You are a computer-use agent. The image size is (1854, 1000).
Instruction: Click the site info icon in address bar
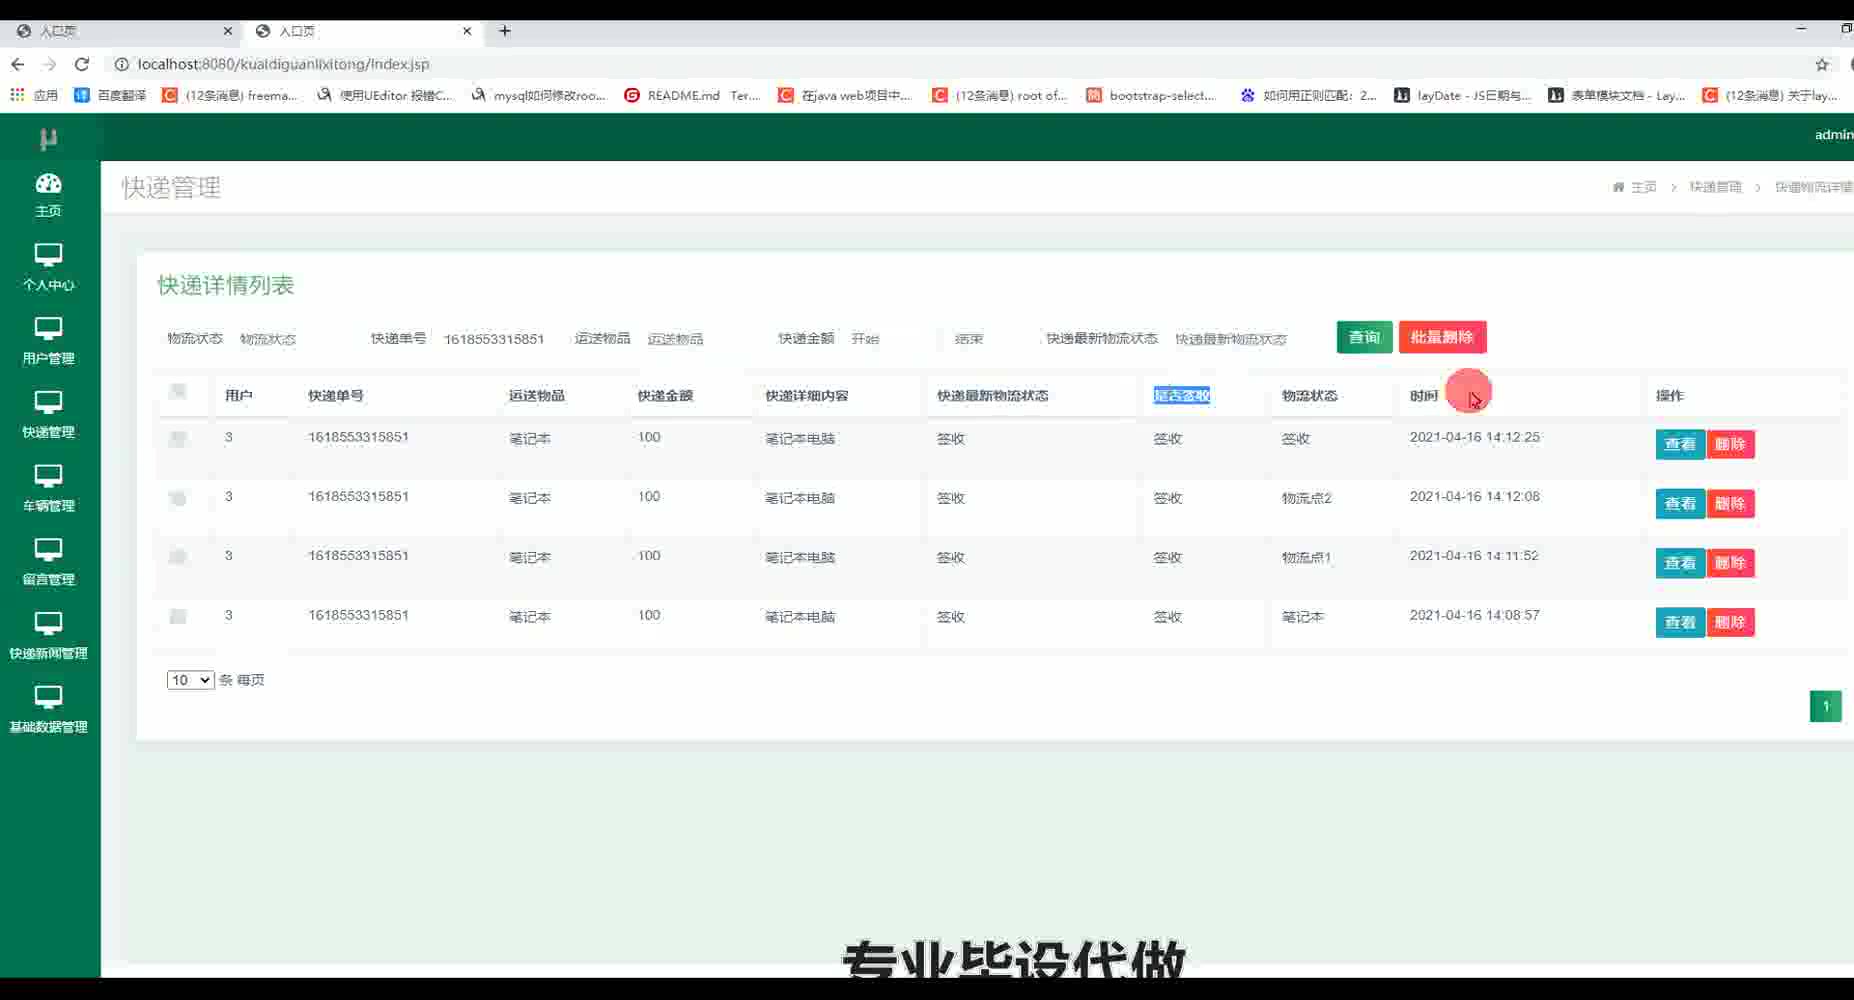point(121,64)
